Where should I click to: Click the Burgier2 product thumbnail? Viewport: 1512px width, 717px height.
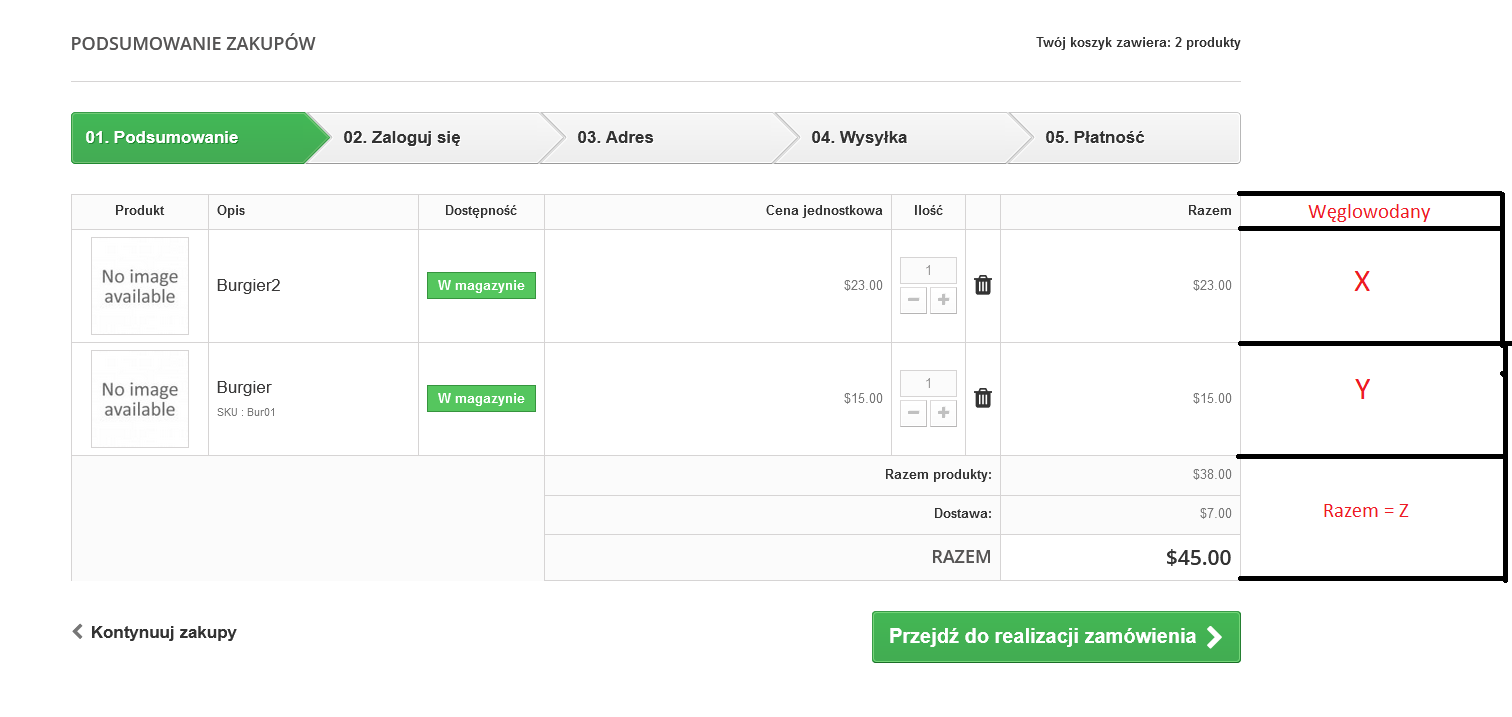pyautogui.click(x=140, y=286)
